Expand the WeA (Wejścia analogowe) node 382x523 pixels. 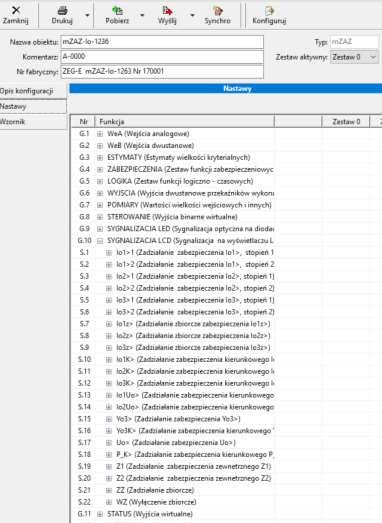100,134
